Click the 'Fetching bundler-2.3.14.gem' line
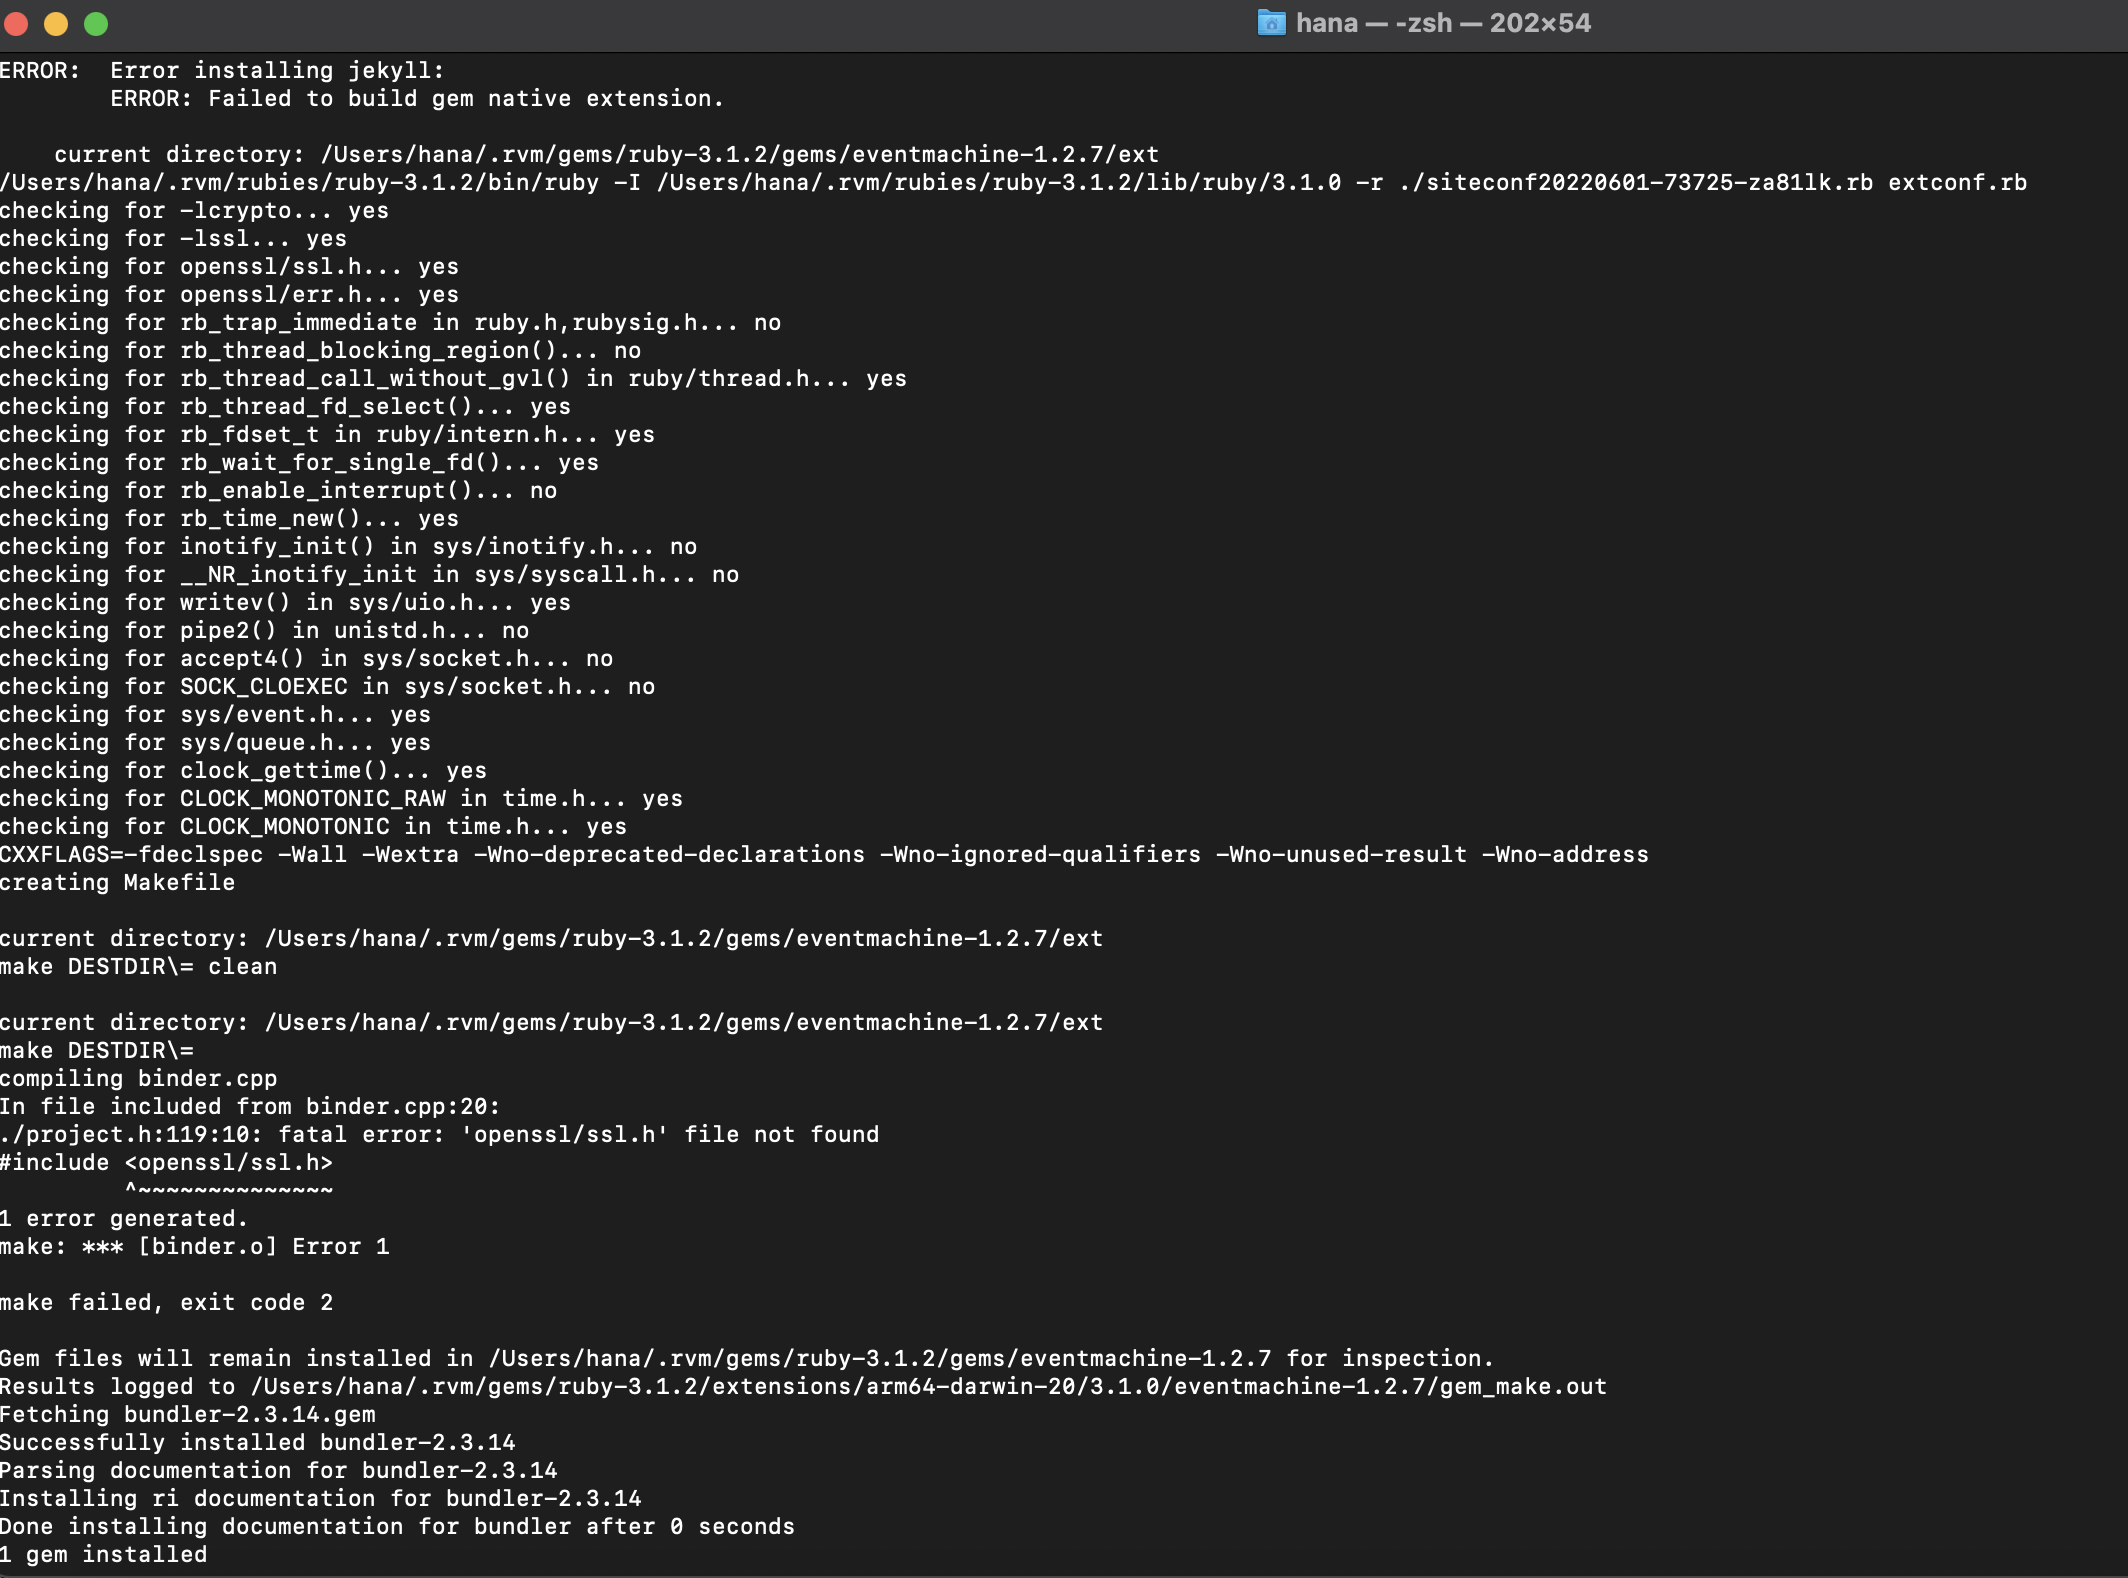 [x=188, y=1414]
